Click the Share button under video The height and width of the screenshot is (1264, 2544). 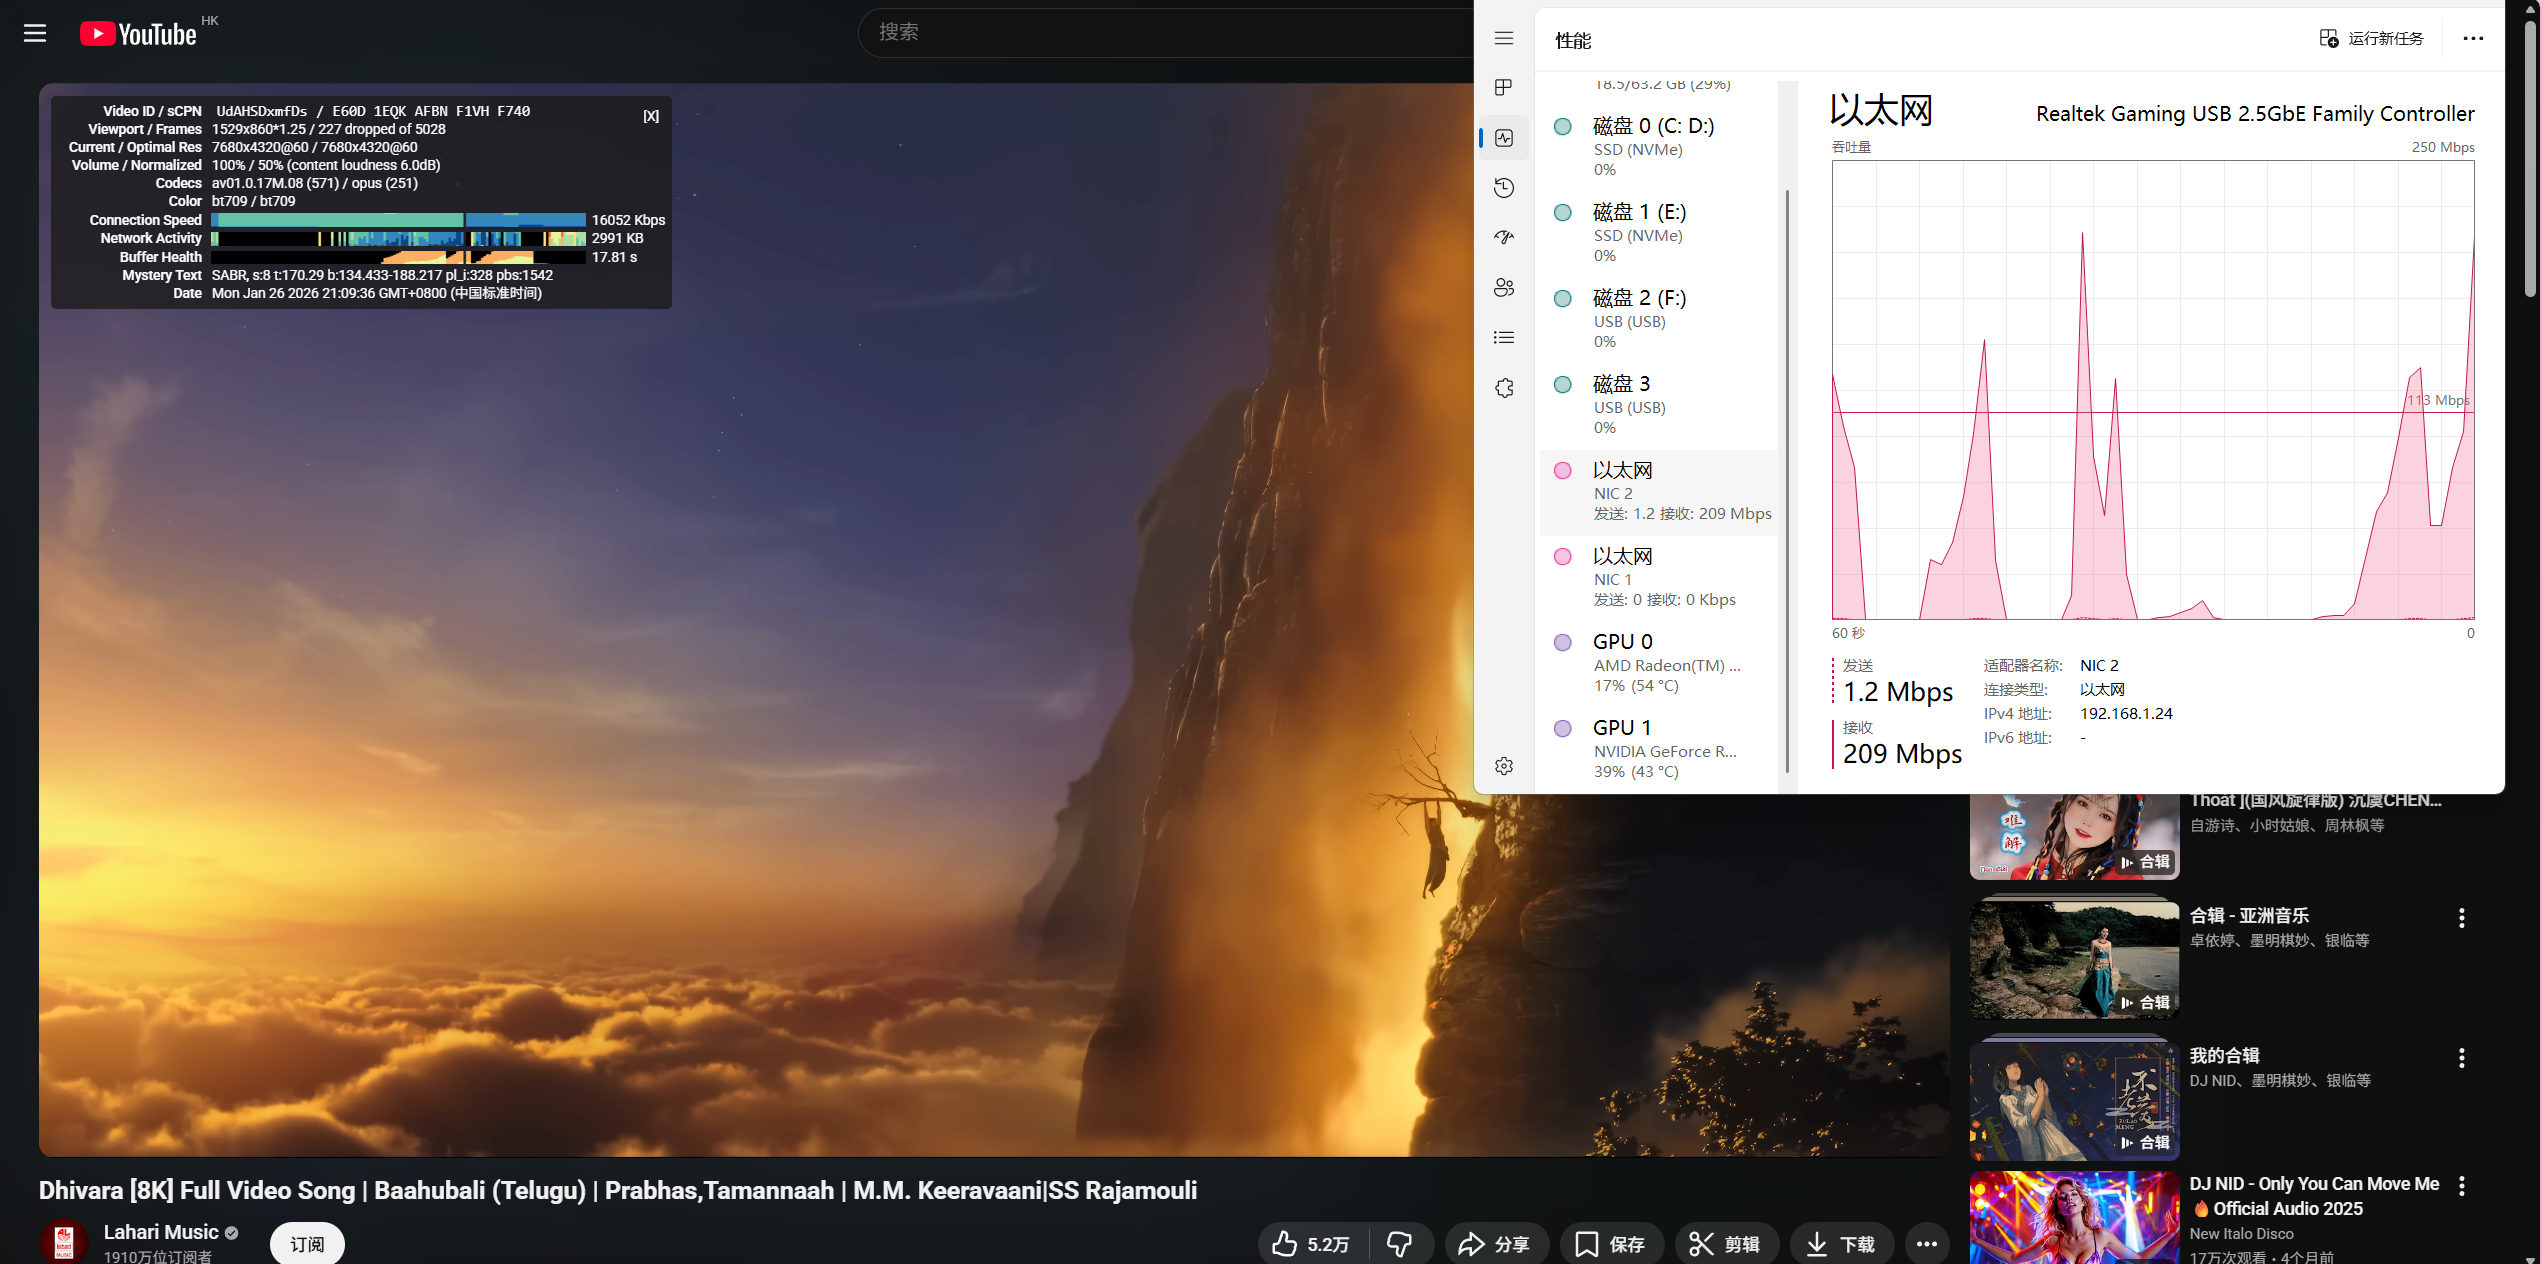pos(1495,1243)
